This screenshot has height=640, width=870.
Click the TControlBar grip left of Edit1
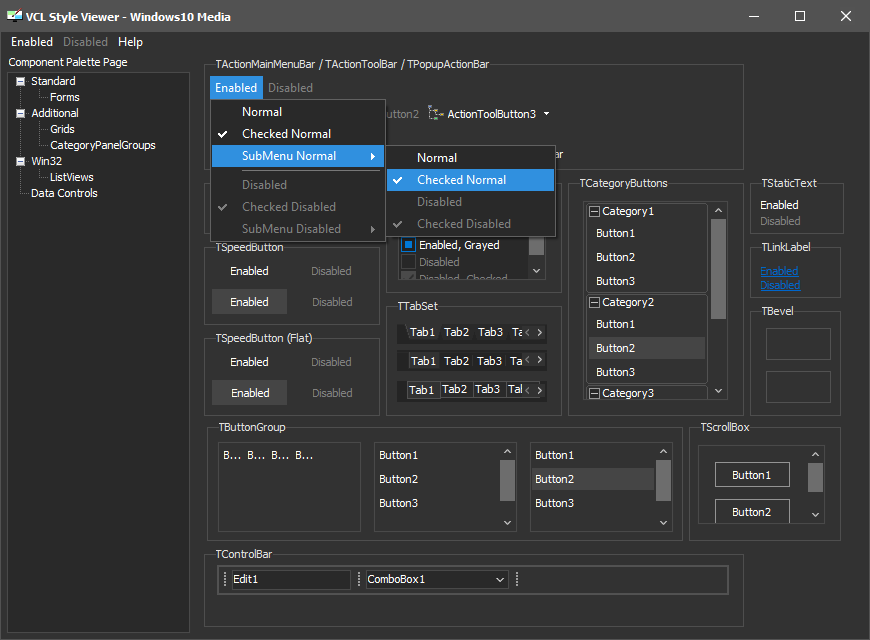coord(225,579)
